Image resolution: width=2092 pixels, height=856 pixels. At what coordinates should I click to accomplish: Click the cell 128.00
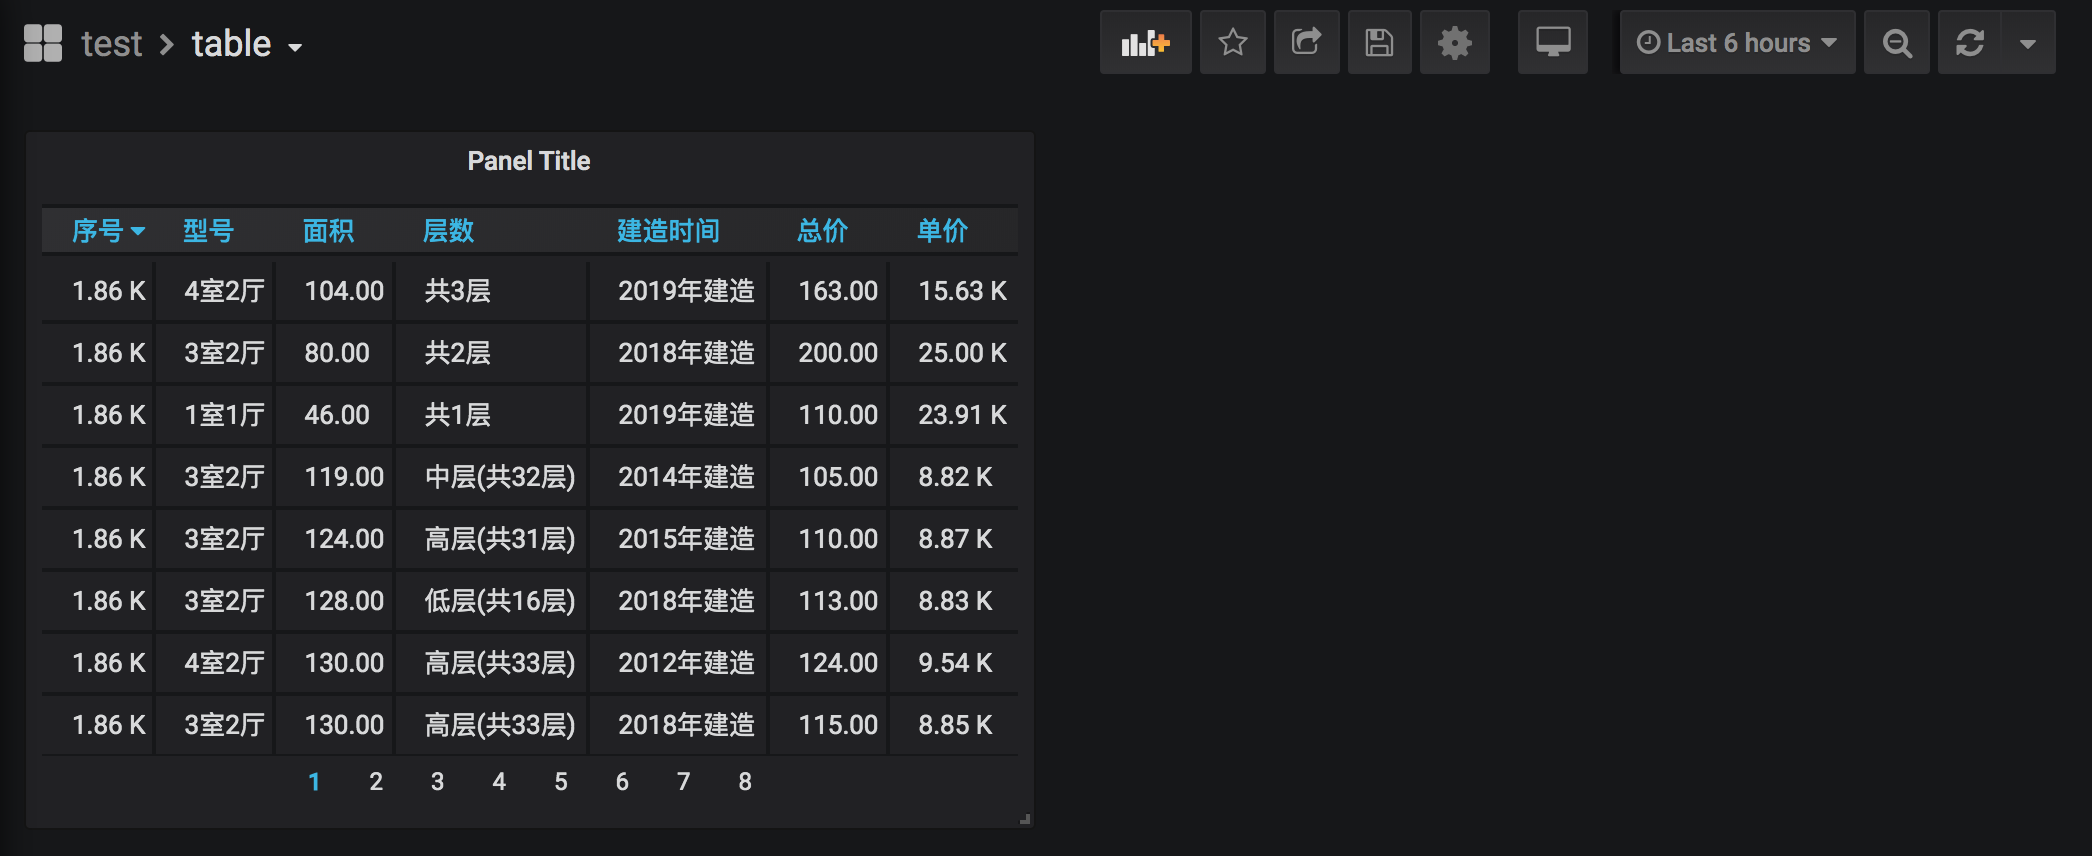click(335, 601)
